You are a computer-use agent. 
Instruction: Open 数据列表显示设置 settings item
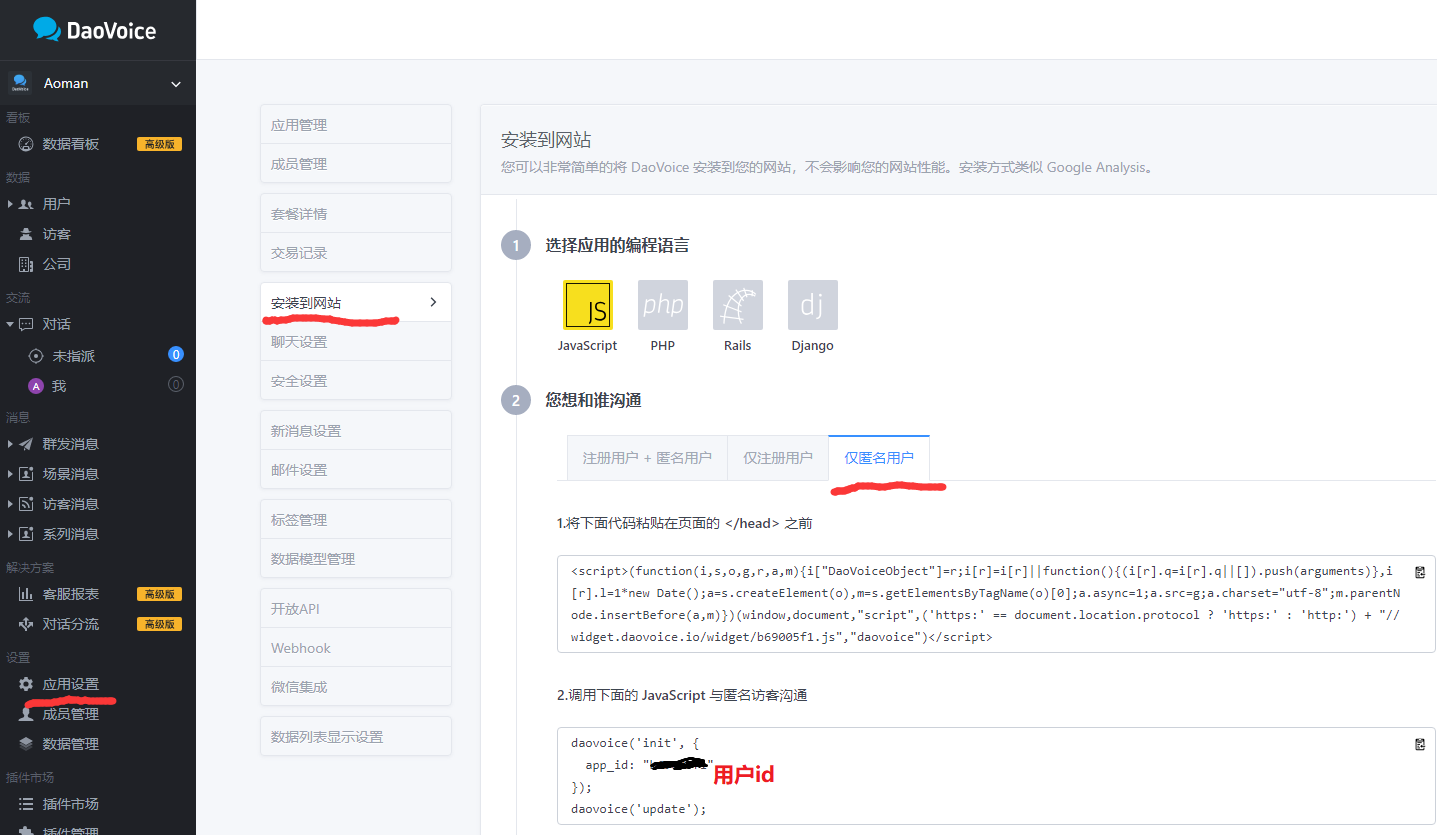pyautogui.click(x=356, y=737)
